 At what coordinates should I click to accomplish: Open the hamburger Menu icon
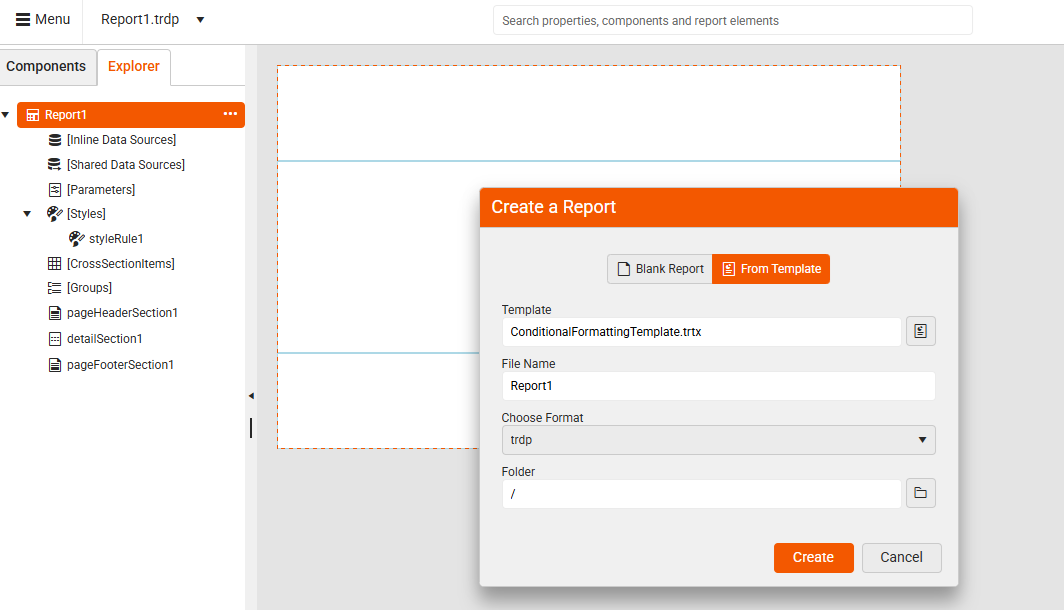(21, 19)
